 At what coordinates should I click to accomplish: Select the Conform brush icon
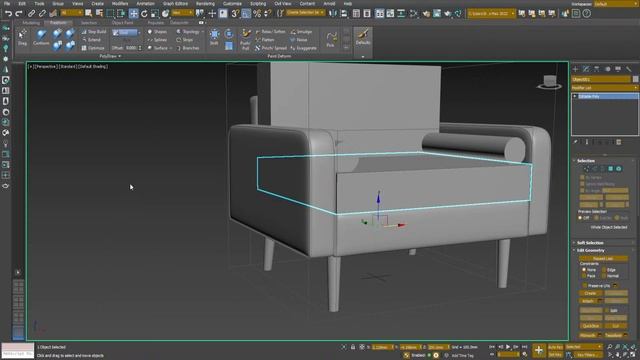[41, 37]
